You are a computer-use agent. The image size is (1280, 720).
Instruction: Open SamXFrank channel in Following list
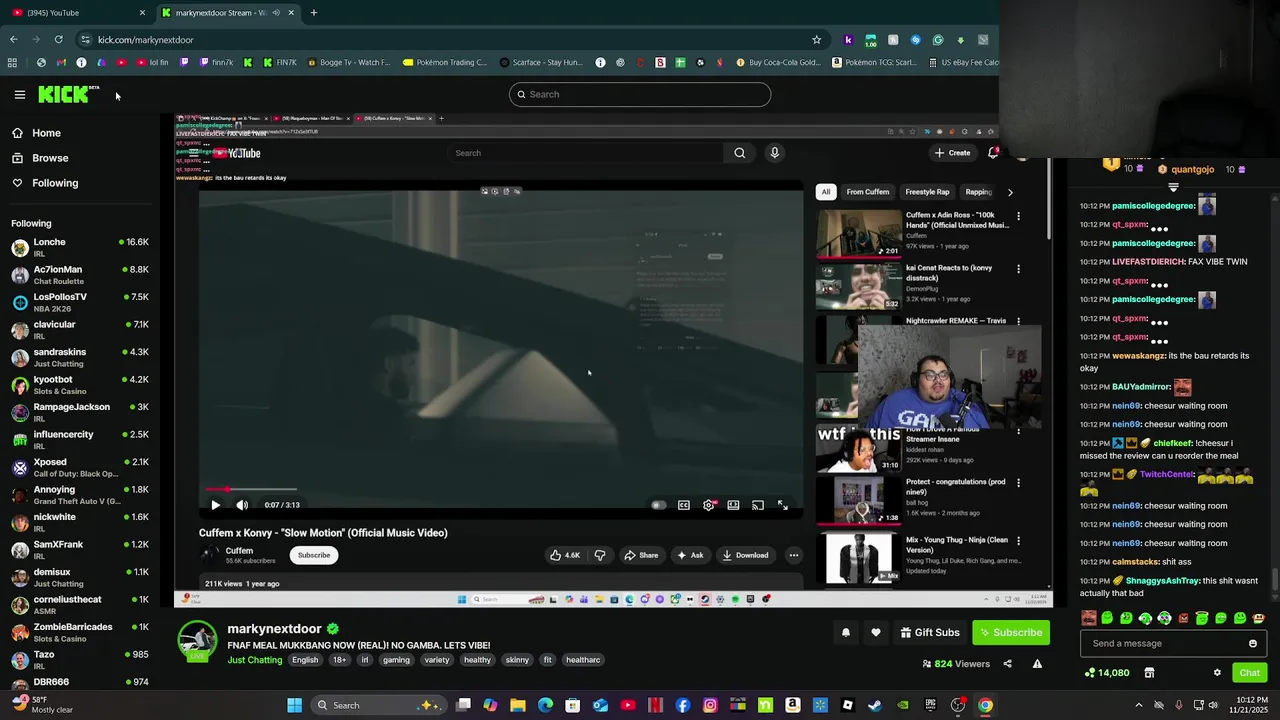point(80,550)
